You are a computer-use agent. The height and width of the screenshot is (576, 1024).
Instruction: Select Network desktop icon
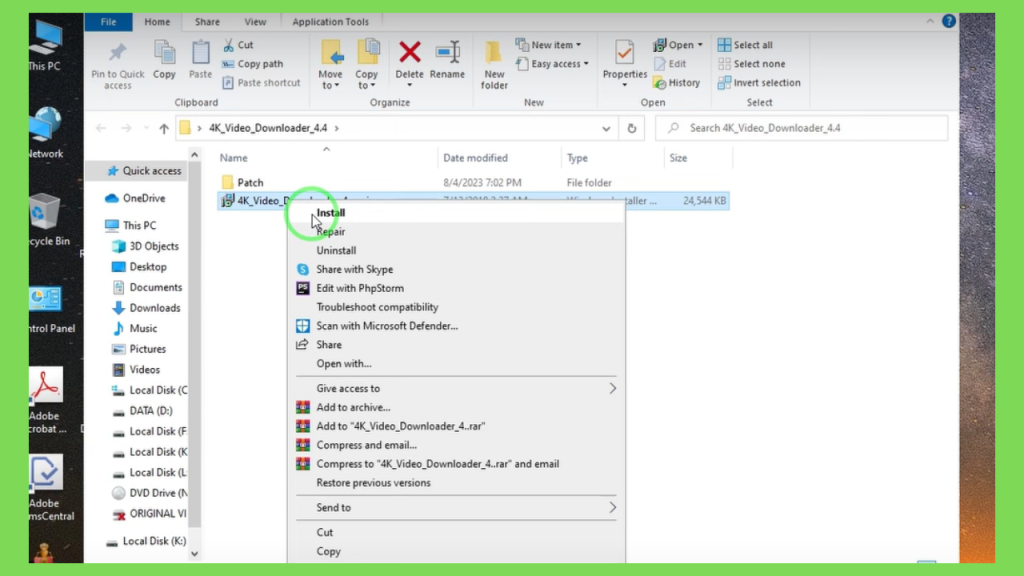click(x=45, y=133)
